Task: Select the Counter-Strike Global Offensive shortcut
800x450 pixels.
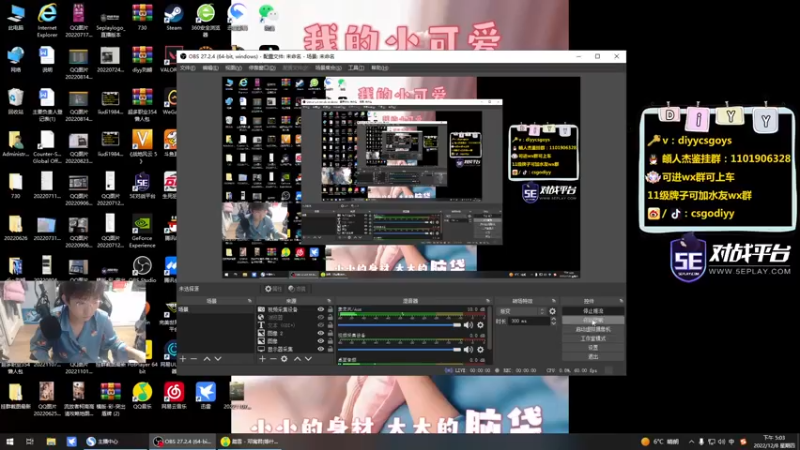Action: point(47,147)
